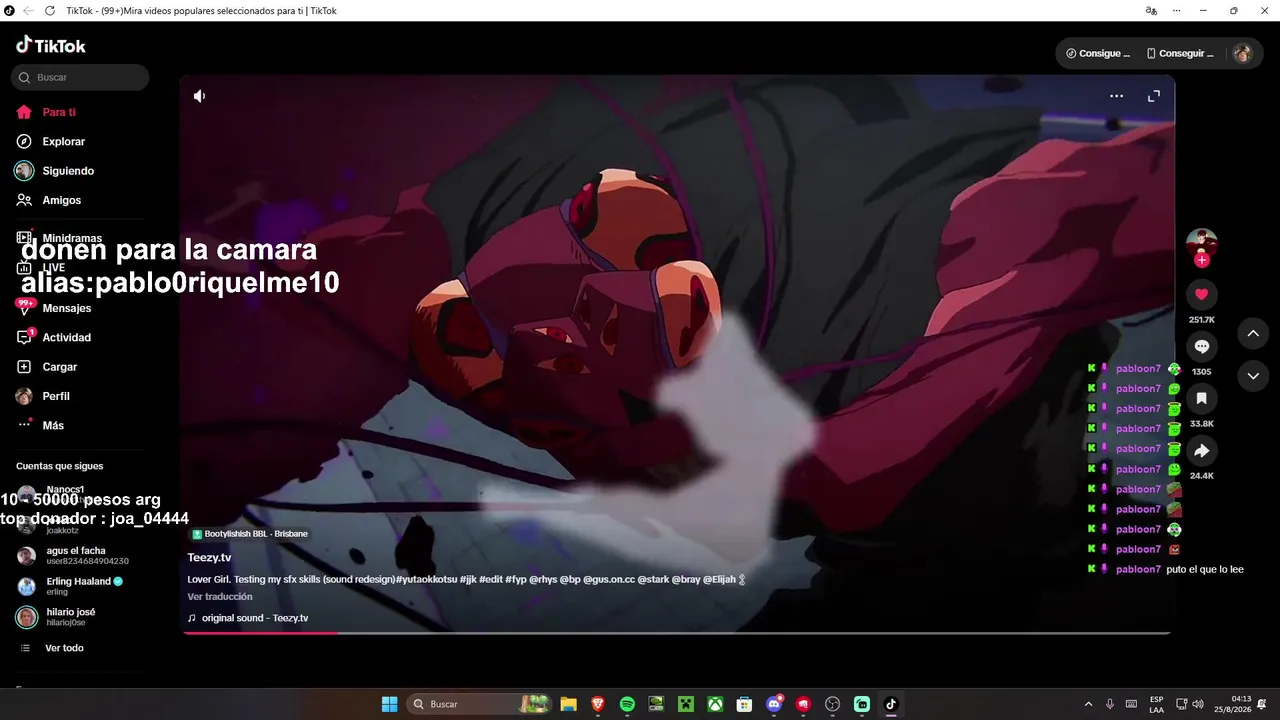Go to the Para ti feed

59,112
